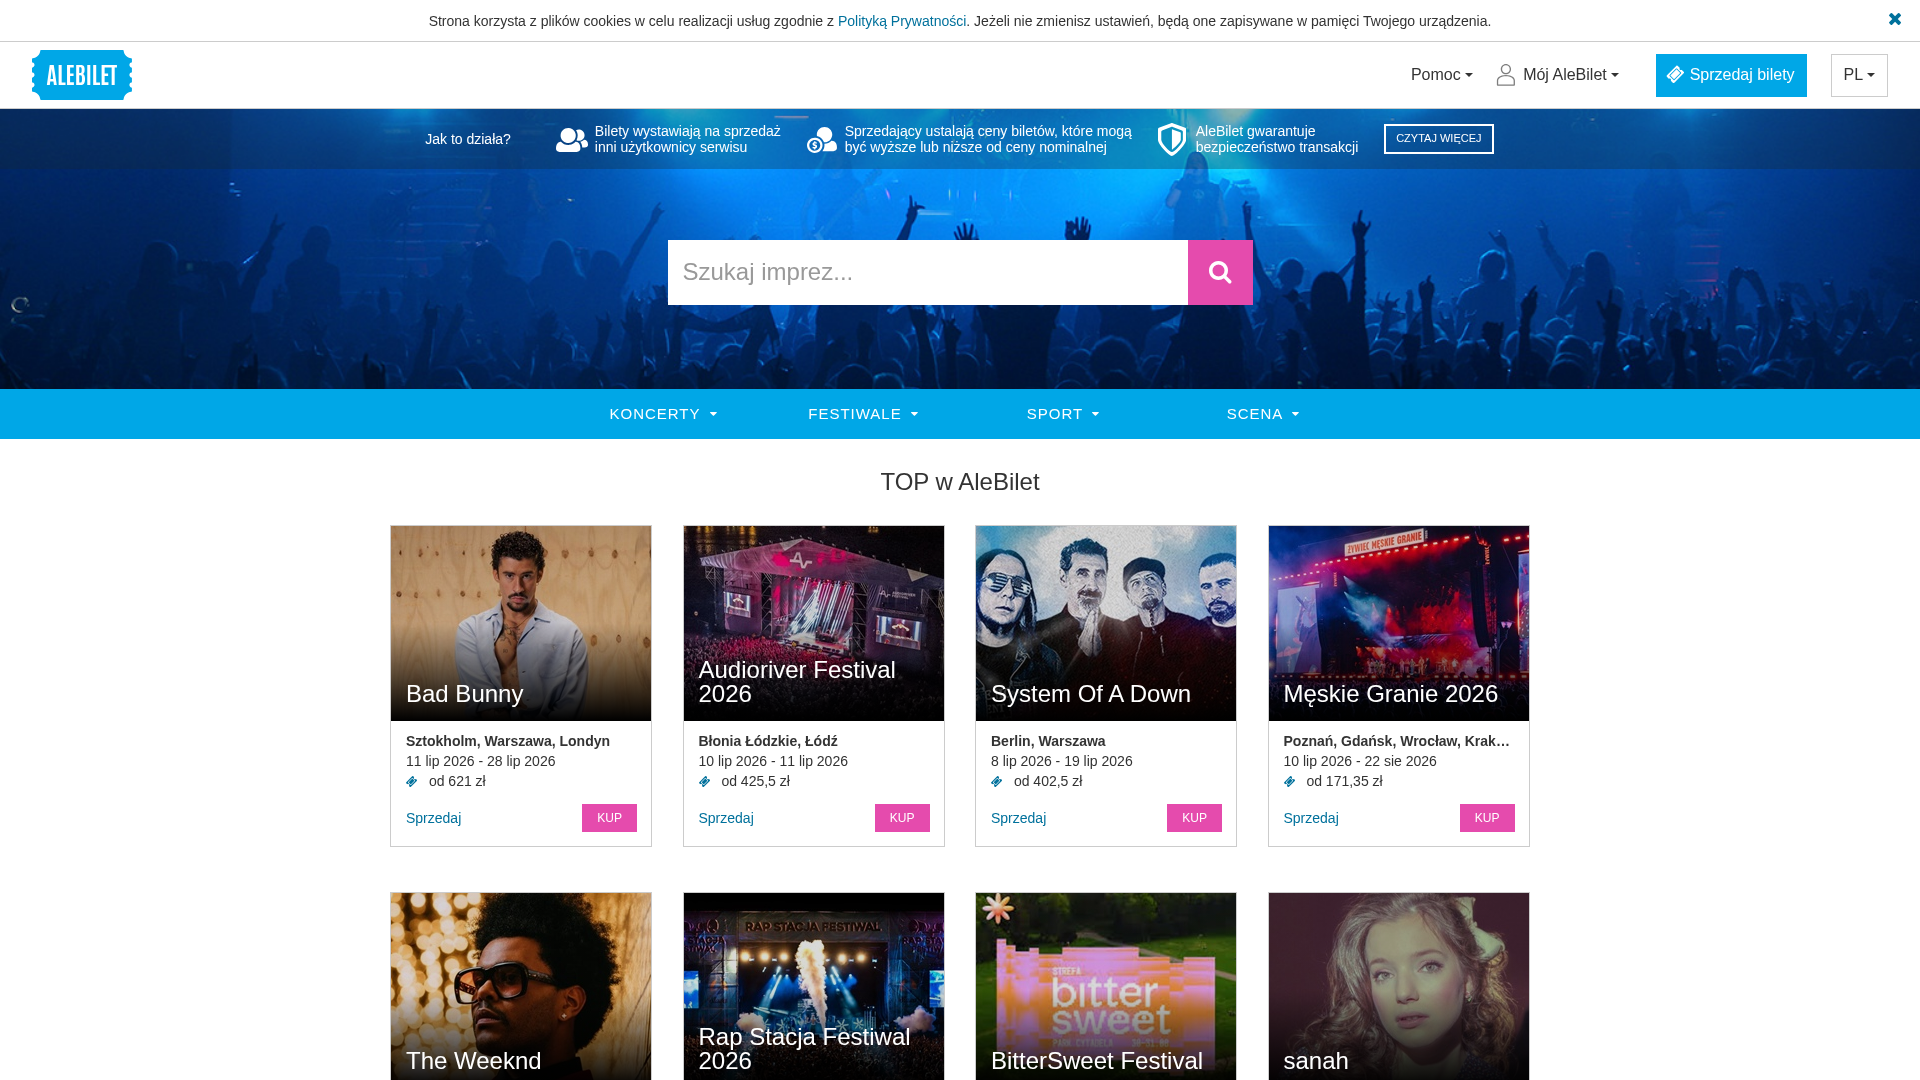Image resolution: width=1920 pixels, height=1080 pixels.
Task: Click Sprzedaj under System Of A Down
Action: (x=1018, y=818)
